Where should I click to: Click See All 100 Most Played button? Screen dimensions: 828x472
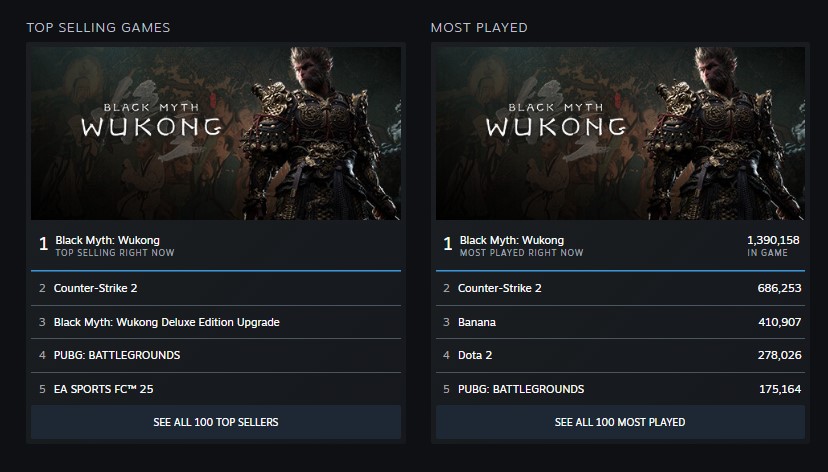(x=620, y=422)
